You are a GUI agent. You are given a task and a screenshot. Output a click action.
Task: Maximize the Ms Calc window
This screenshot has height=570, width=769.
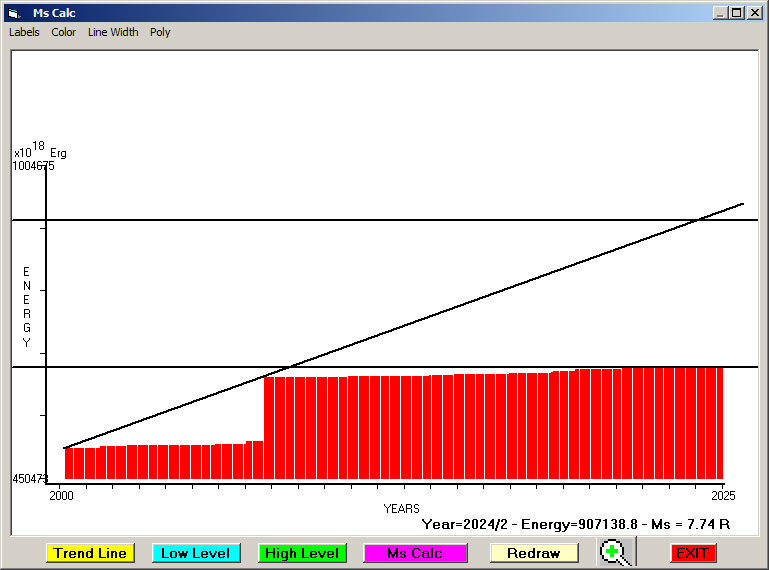737,13
